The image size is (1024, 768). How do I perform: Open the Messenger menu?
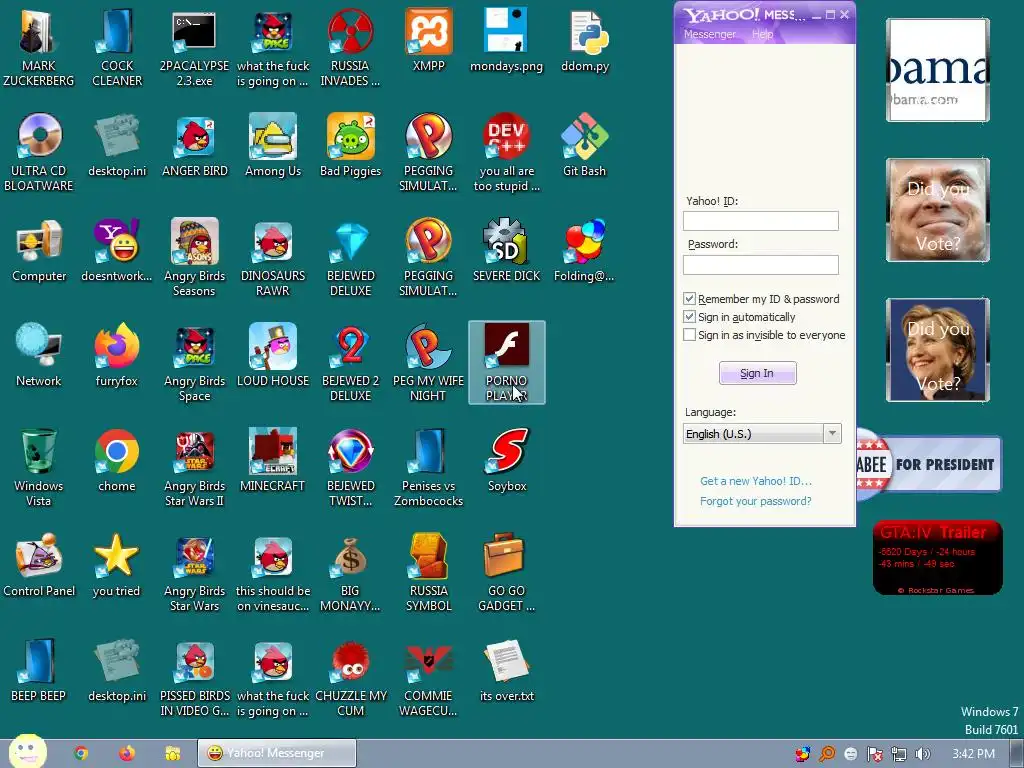[710, 34]
